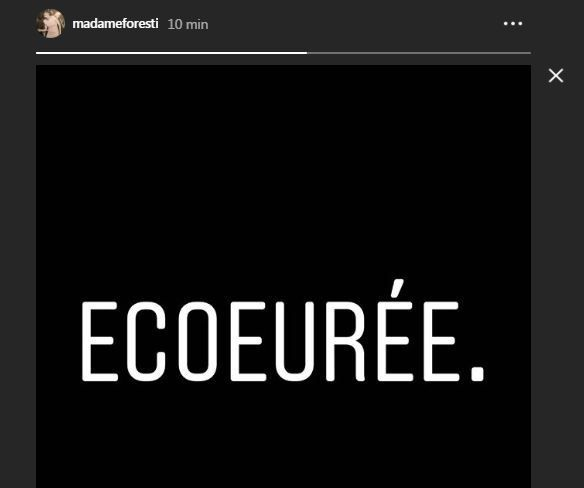This screenshot has width=584, height=488.
Task: Tap the black area below the story text
Action: click(283, 436)
